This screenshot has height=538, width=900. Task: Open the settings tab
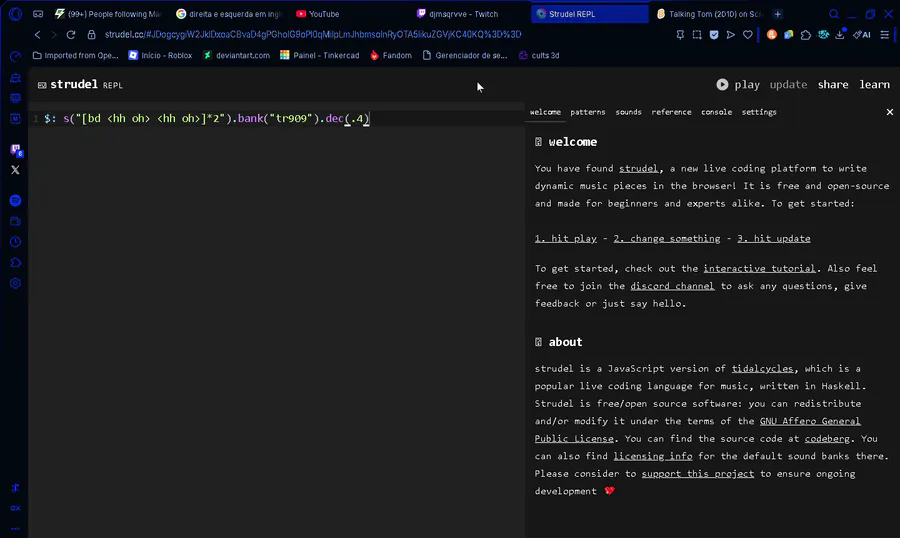click(759, 112)
